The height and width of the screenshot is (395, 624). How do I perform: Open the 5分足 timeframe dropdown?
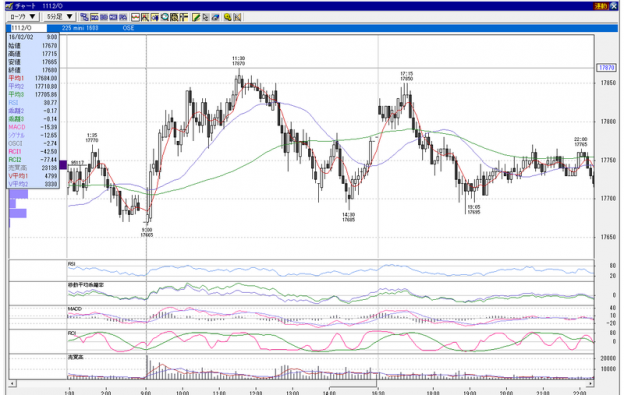[x=58, y=17]
